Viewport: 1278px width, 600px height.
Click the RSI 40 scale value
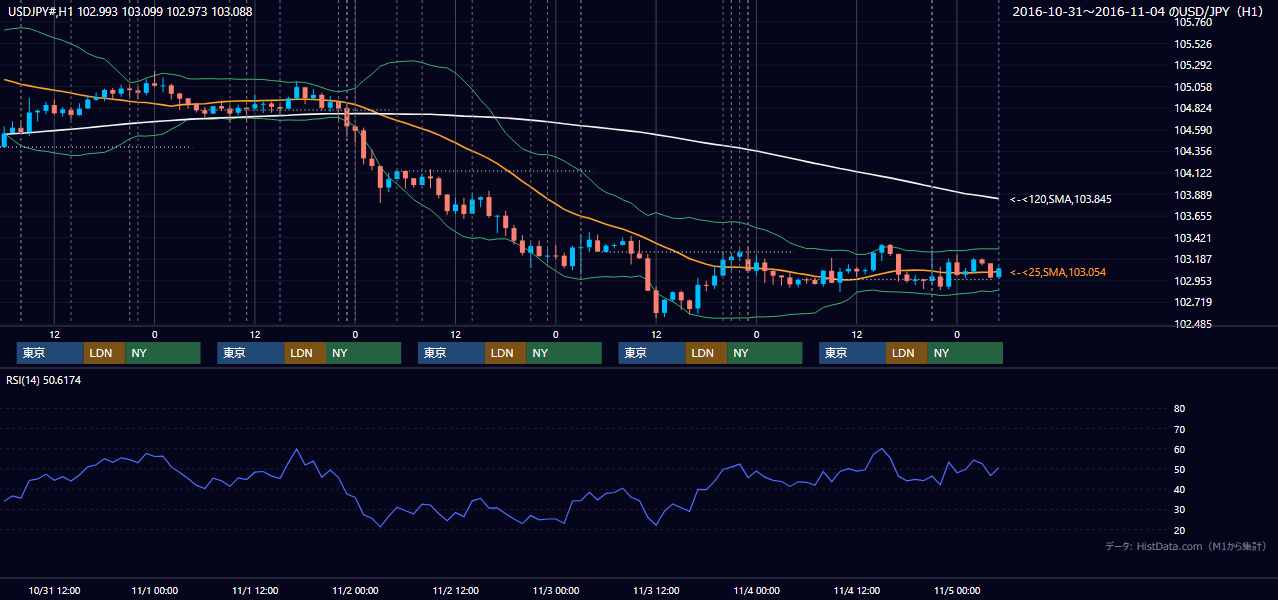coord(1180,489)
